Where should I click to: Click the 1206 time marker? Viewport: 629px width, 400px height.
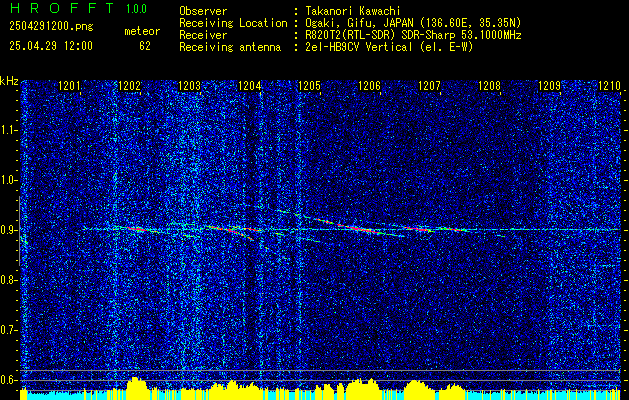click(369, 86)
